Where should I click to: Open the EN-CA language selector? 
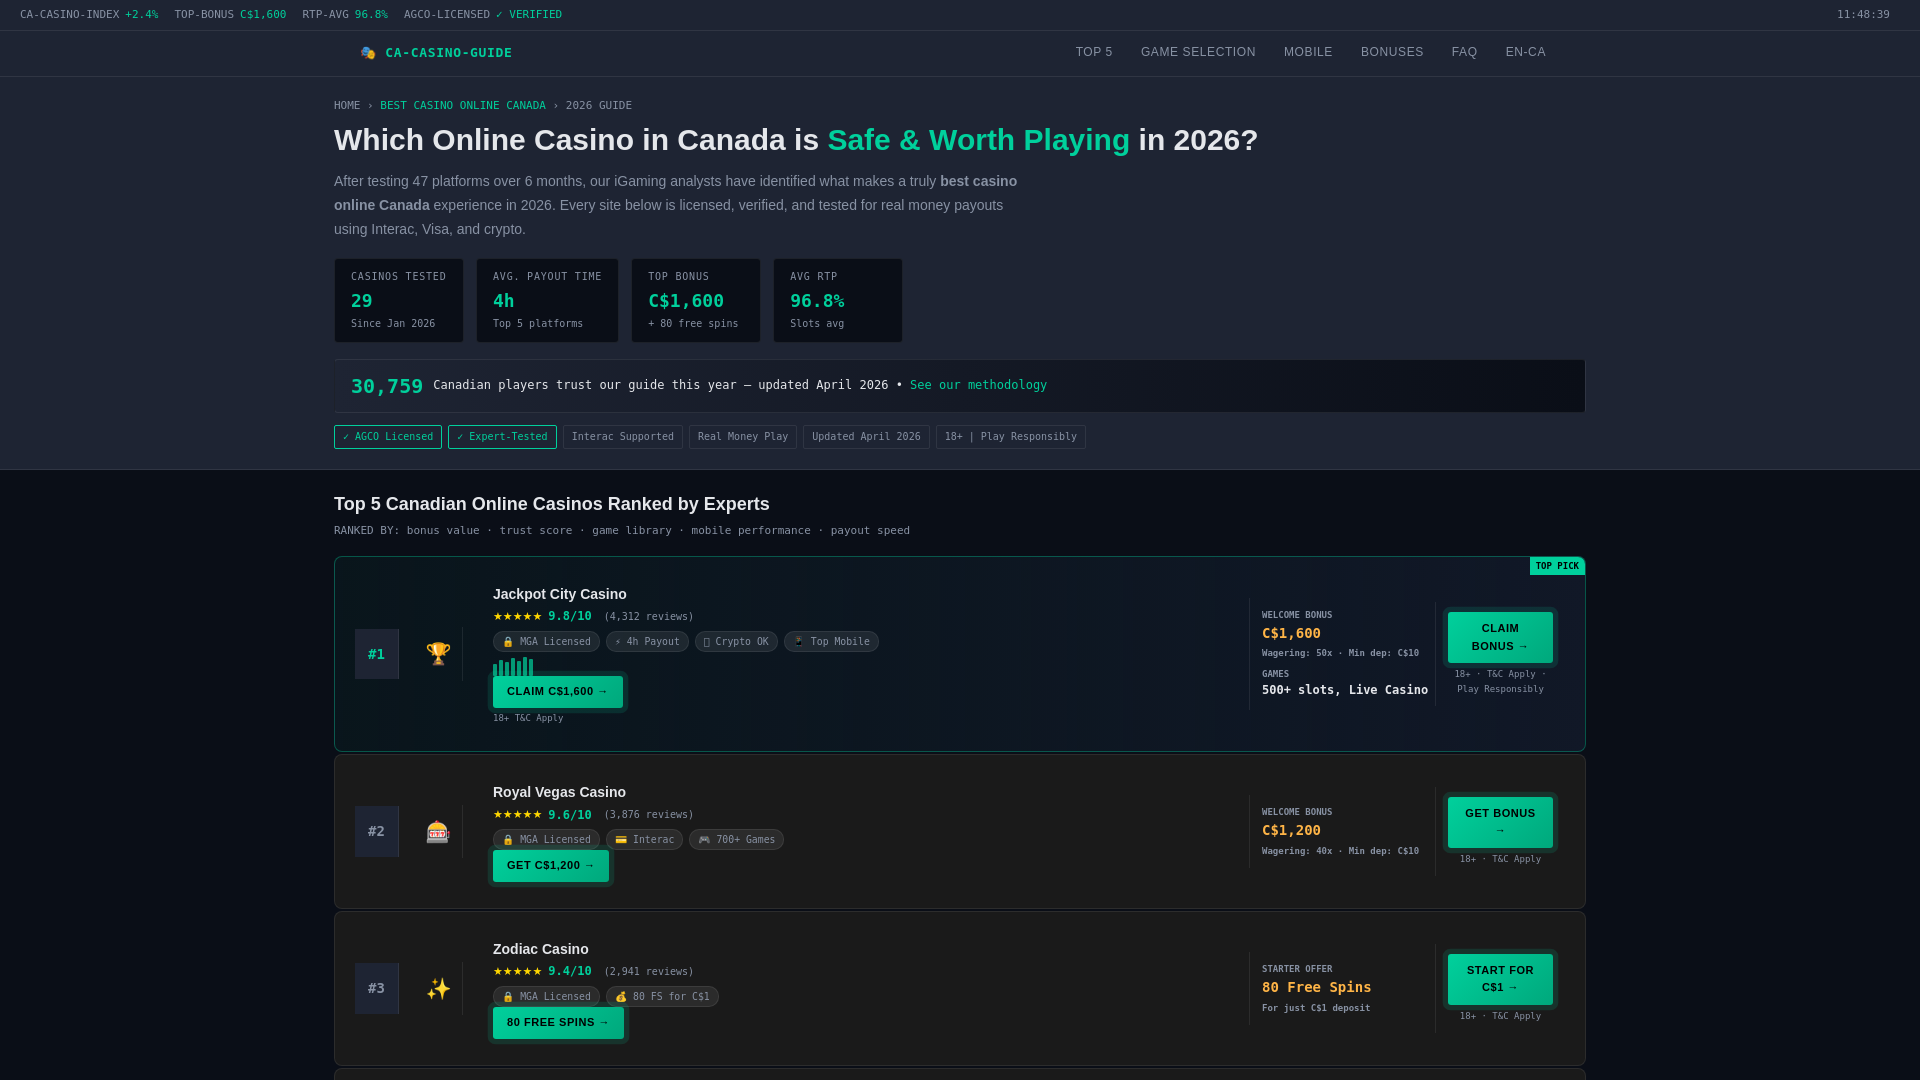[1525, 52]
